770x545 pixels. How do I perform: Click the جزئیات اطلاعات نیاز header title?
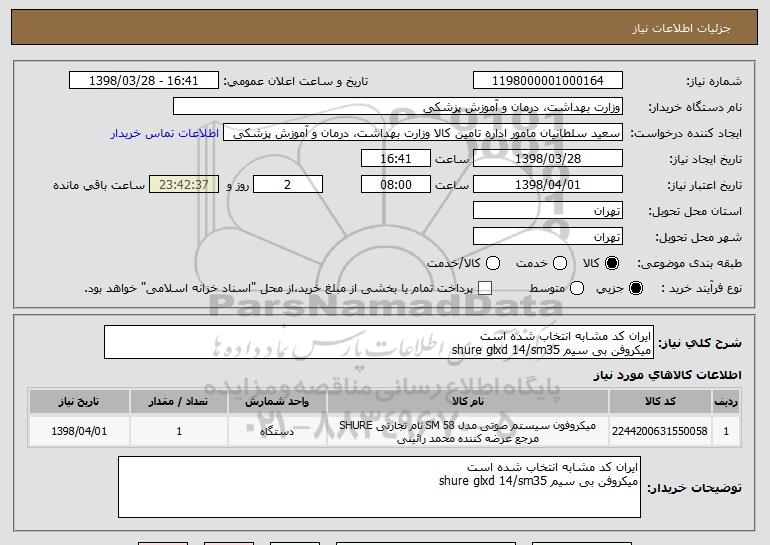[x=681, y=28]
